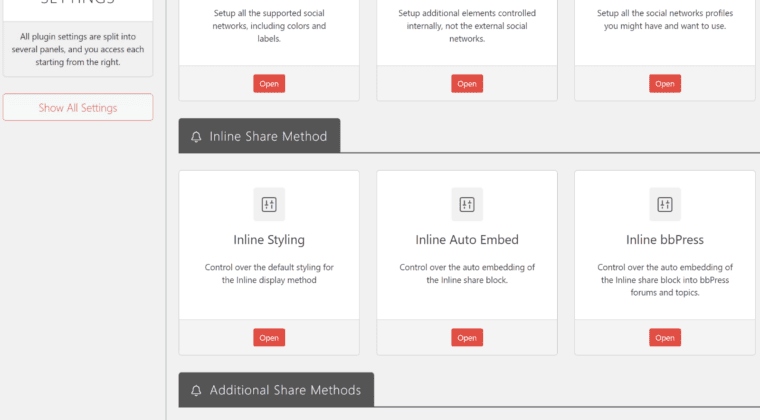This screenshot has height=420, width=760.
Task: Click bell icon beside Inline Share Method
Action: point(196,137)
